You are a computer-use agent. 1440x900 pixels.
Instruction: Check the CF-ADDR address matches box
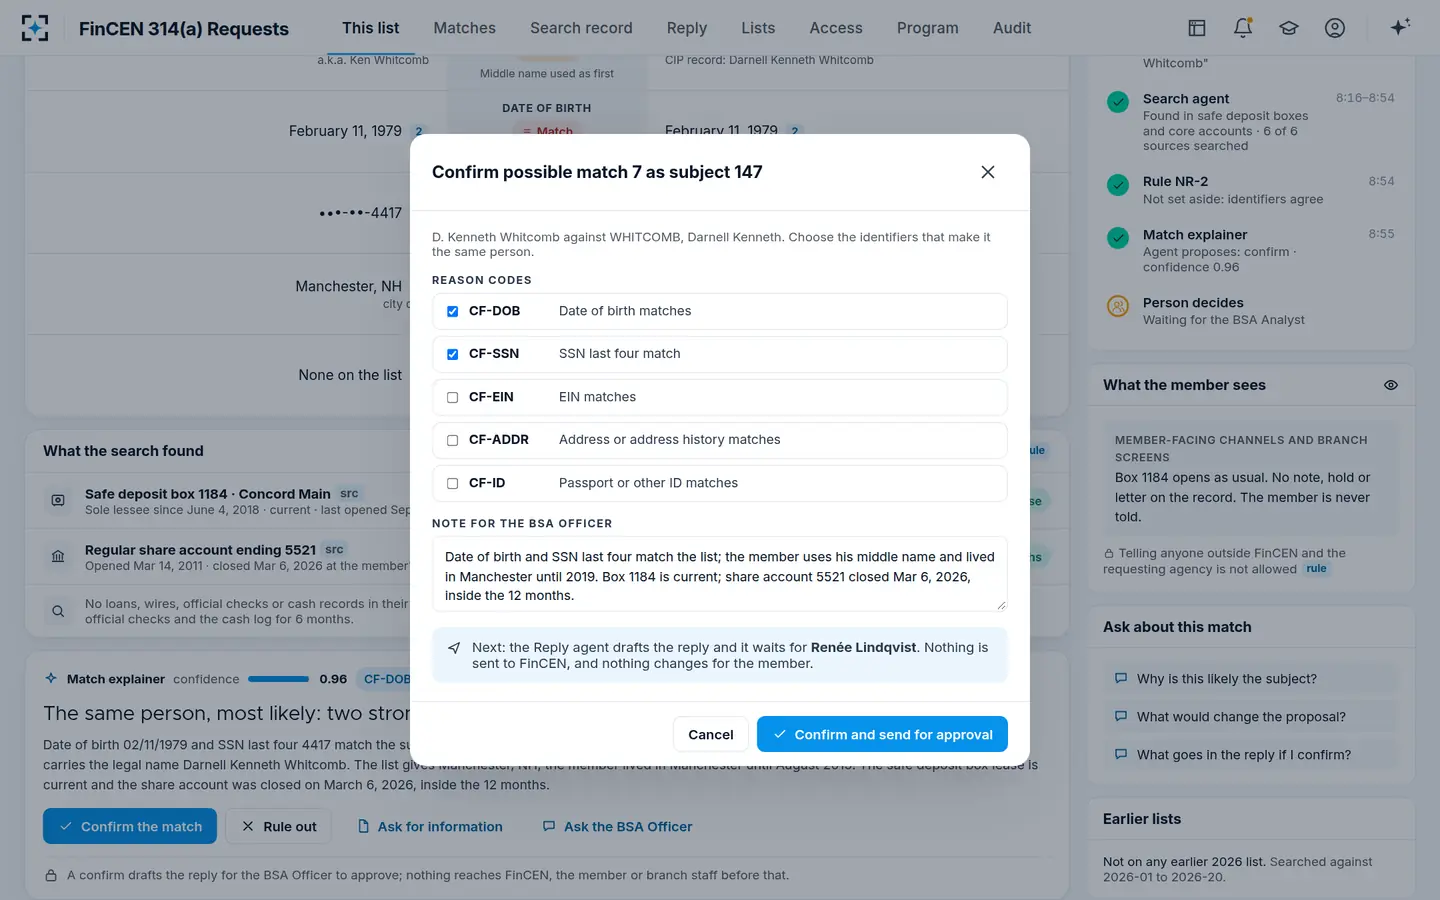[452, 440]
